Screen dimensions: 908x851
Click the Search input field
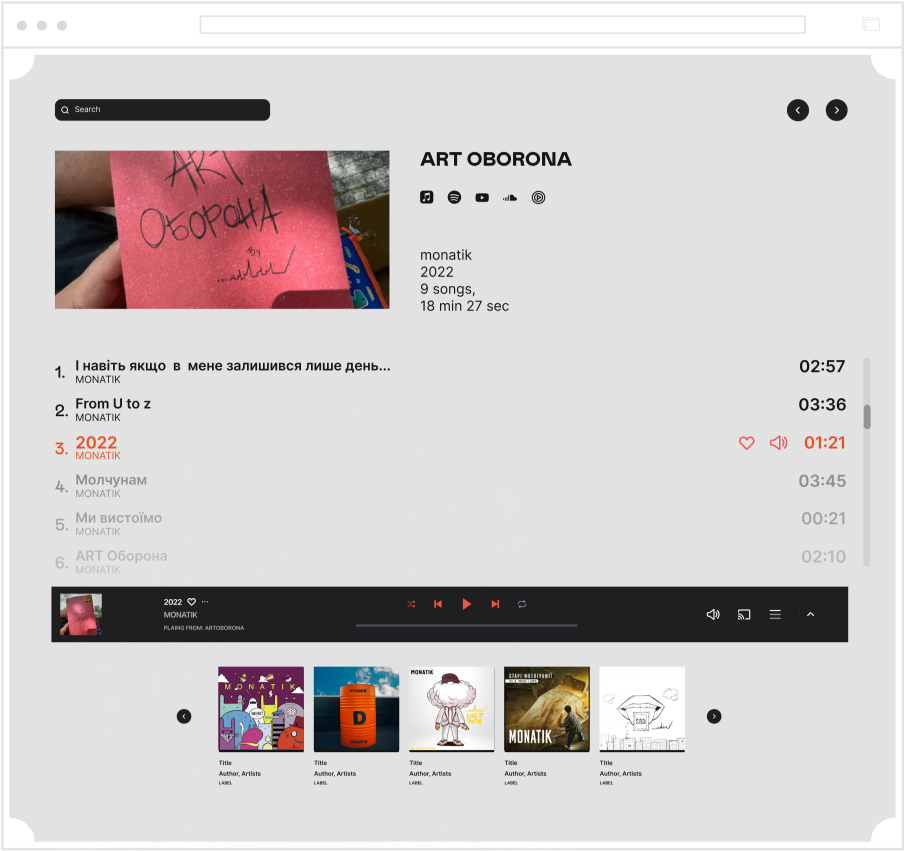point(163,110)
